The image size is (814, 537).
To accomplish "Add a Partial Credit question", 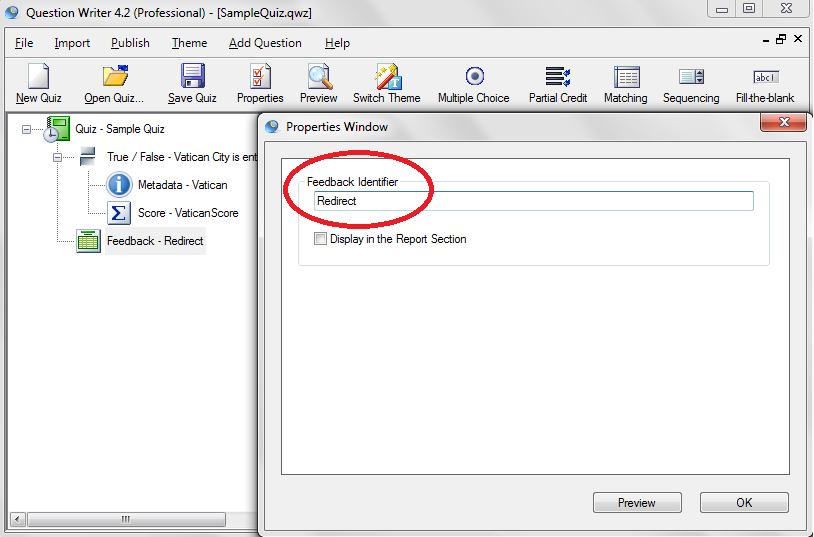I will [558, 76].
